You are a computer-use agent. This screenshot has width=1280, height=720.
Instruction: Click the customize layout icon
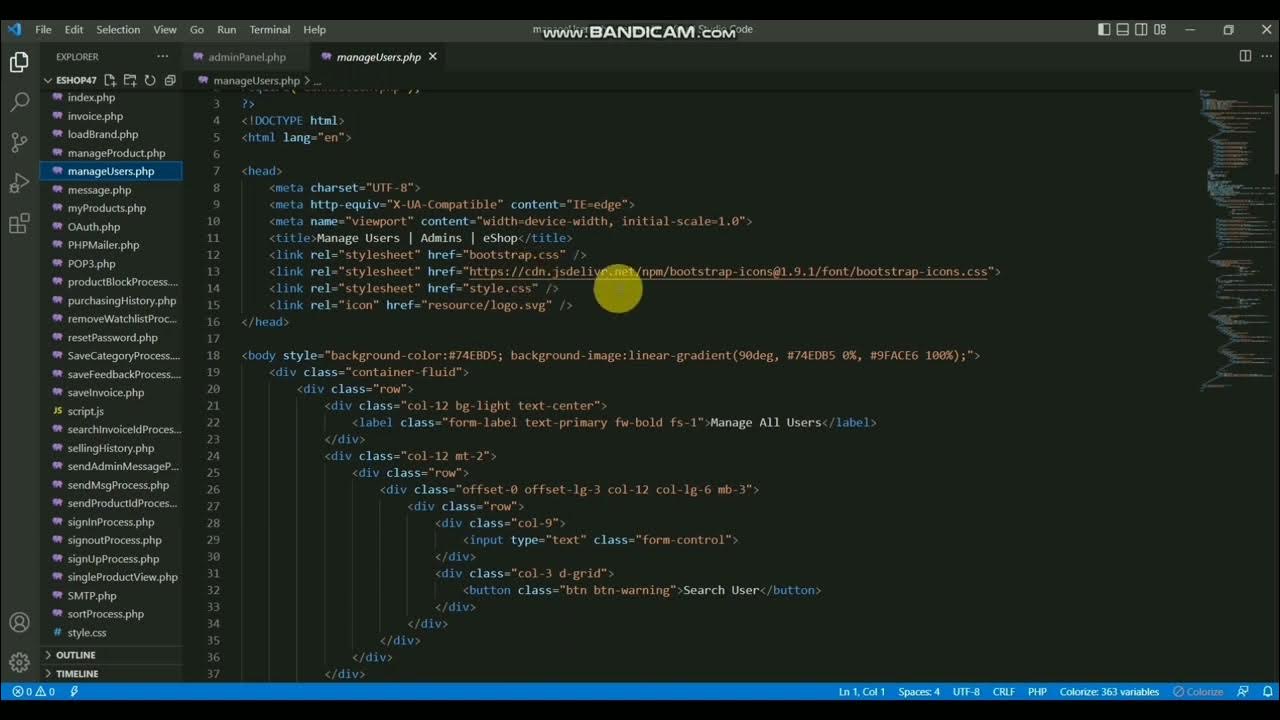click(x=1161, y=30)
